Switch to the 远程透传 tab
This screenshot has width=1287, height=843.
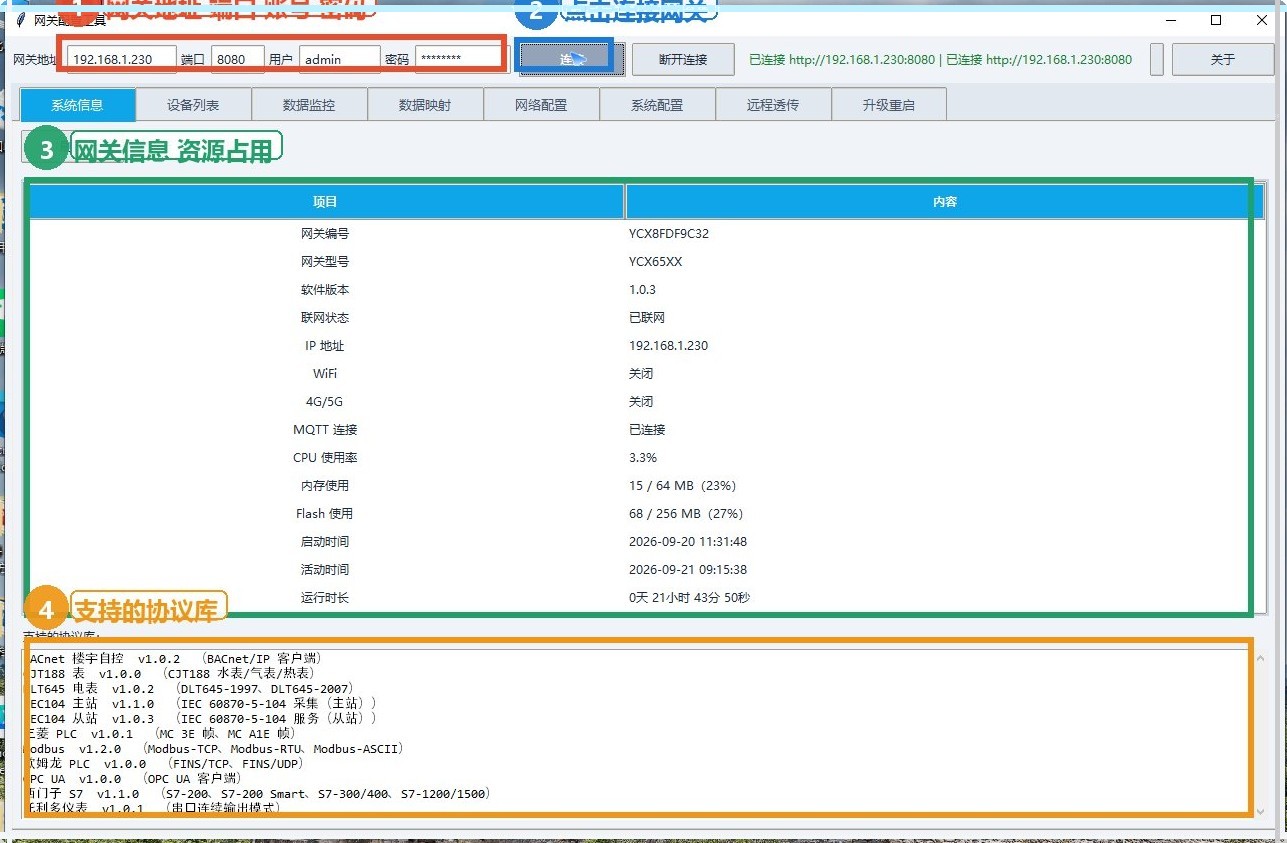click(773, 104)
